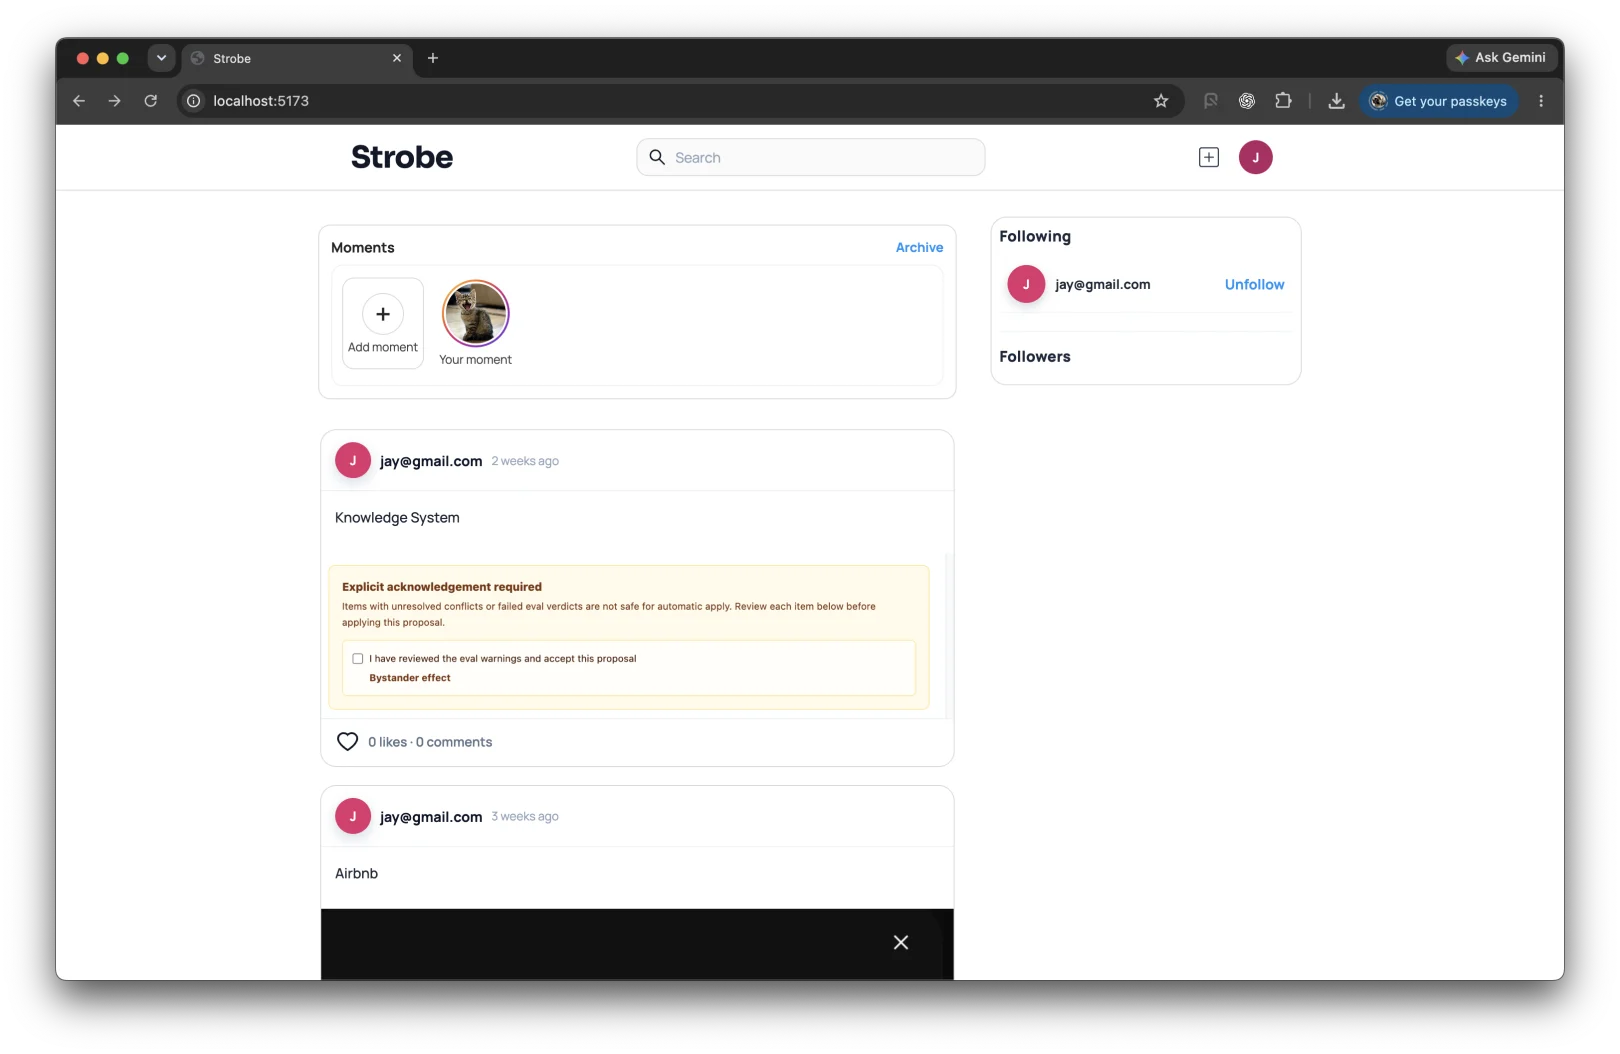View Your moment cat thumbnail
Screen dimensions: 1620x1054
click(476, 313)
